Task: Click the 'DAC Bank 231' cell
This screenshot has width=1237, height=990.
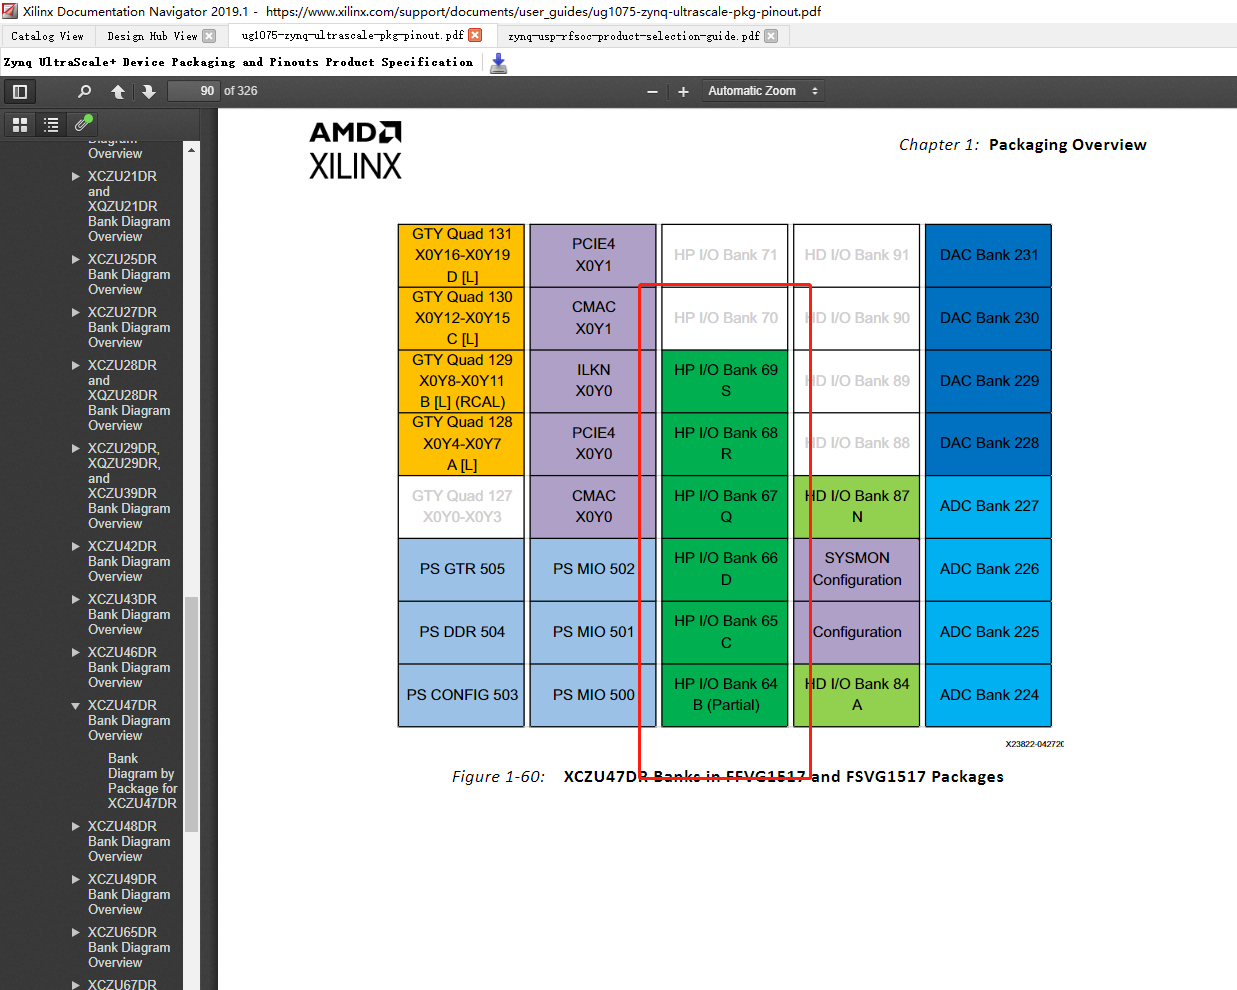Action: 989,255
